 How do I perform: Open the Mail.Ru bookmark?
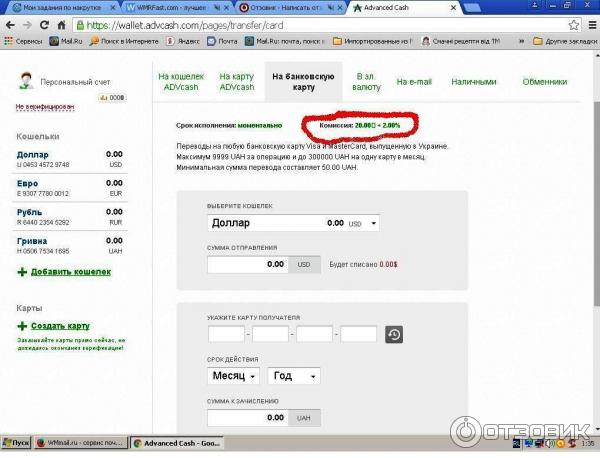pyautogui.click(x=66, y=41)
